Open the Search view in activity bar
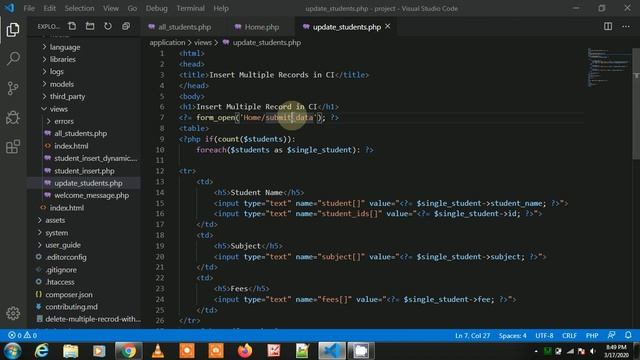 (x=13, y=59)
